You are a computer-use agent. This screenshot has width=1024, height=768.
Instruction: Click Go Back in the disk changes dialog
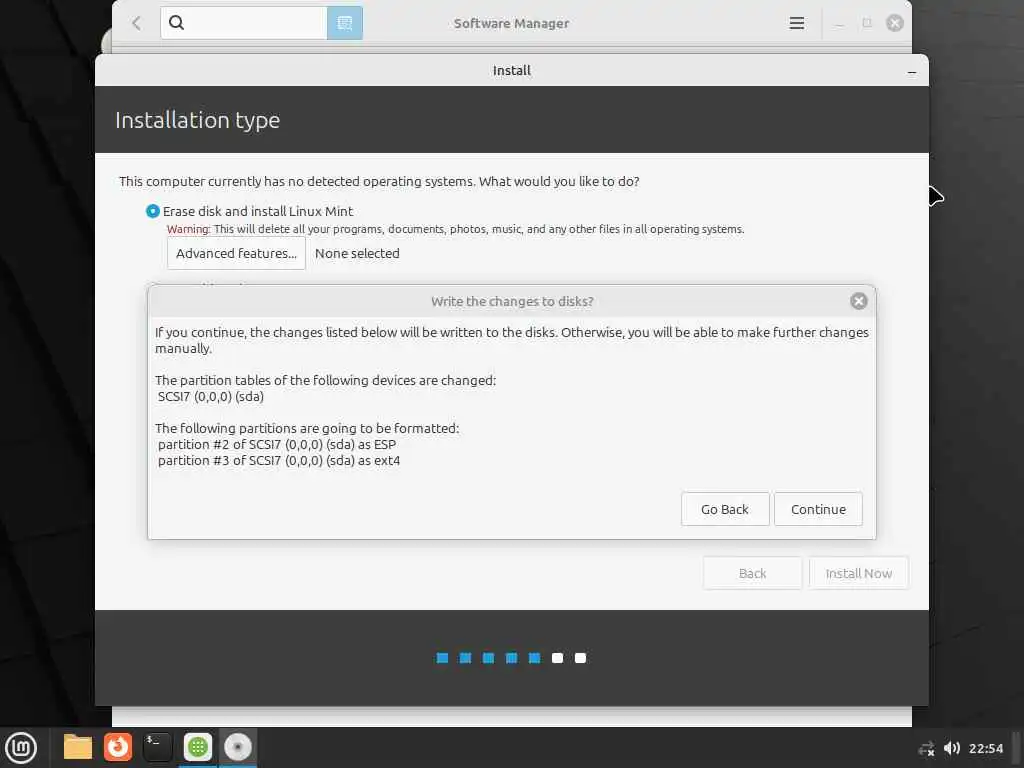coord(724,509)
